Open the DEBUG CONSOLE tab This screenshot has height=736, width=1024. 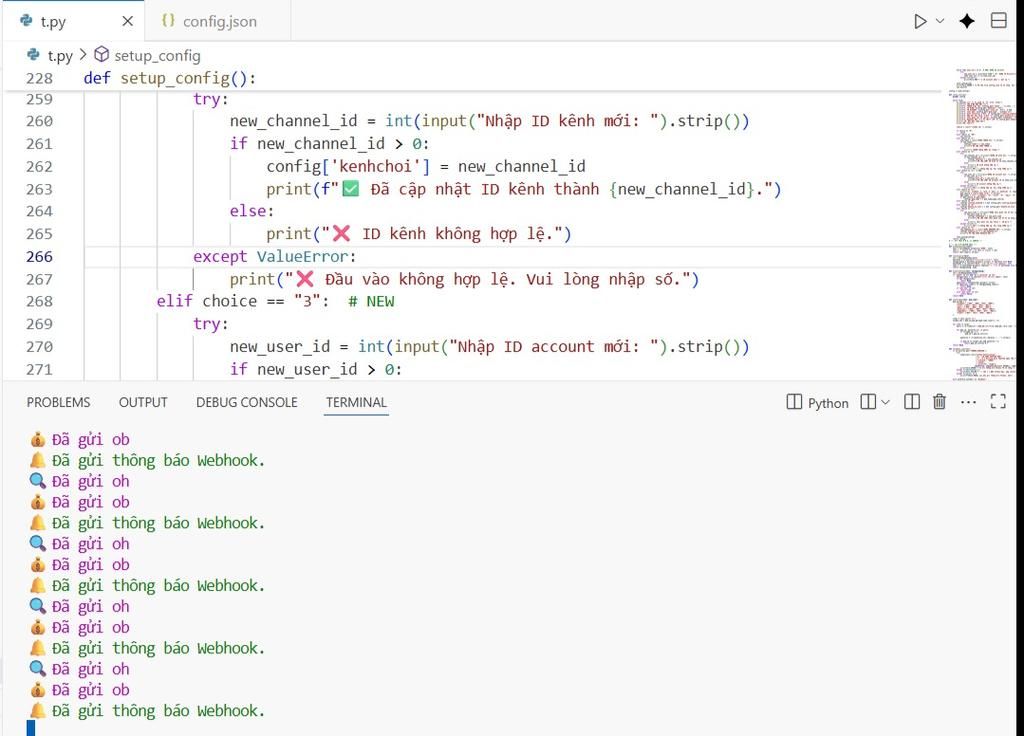246,402
